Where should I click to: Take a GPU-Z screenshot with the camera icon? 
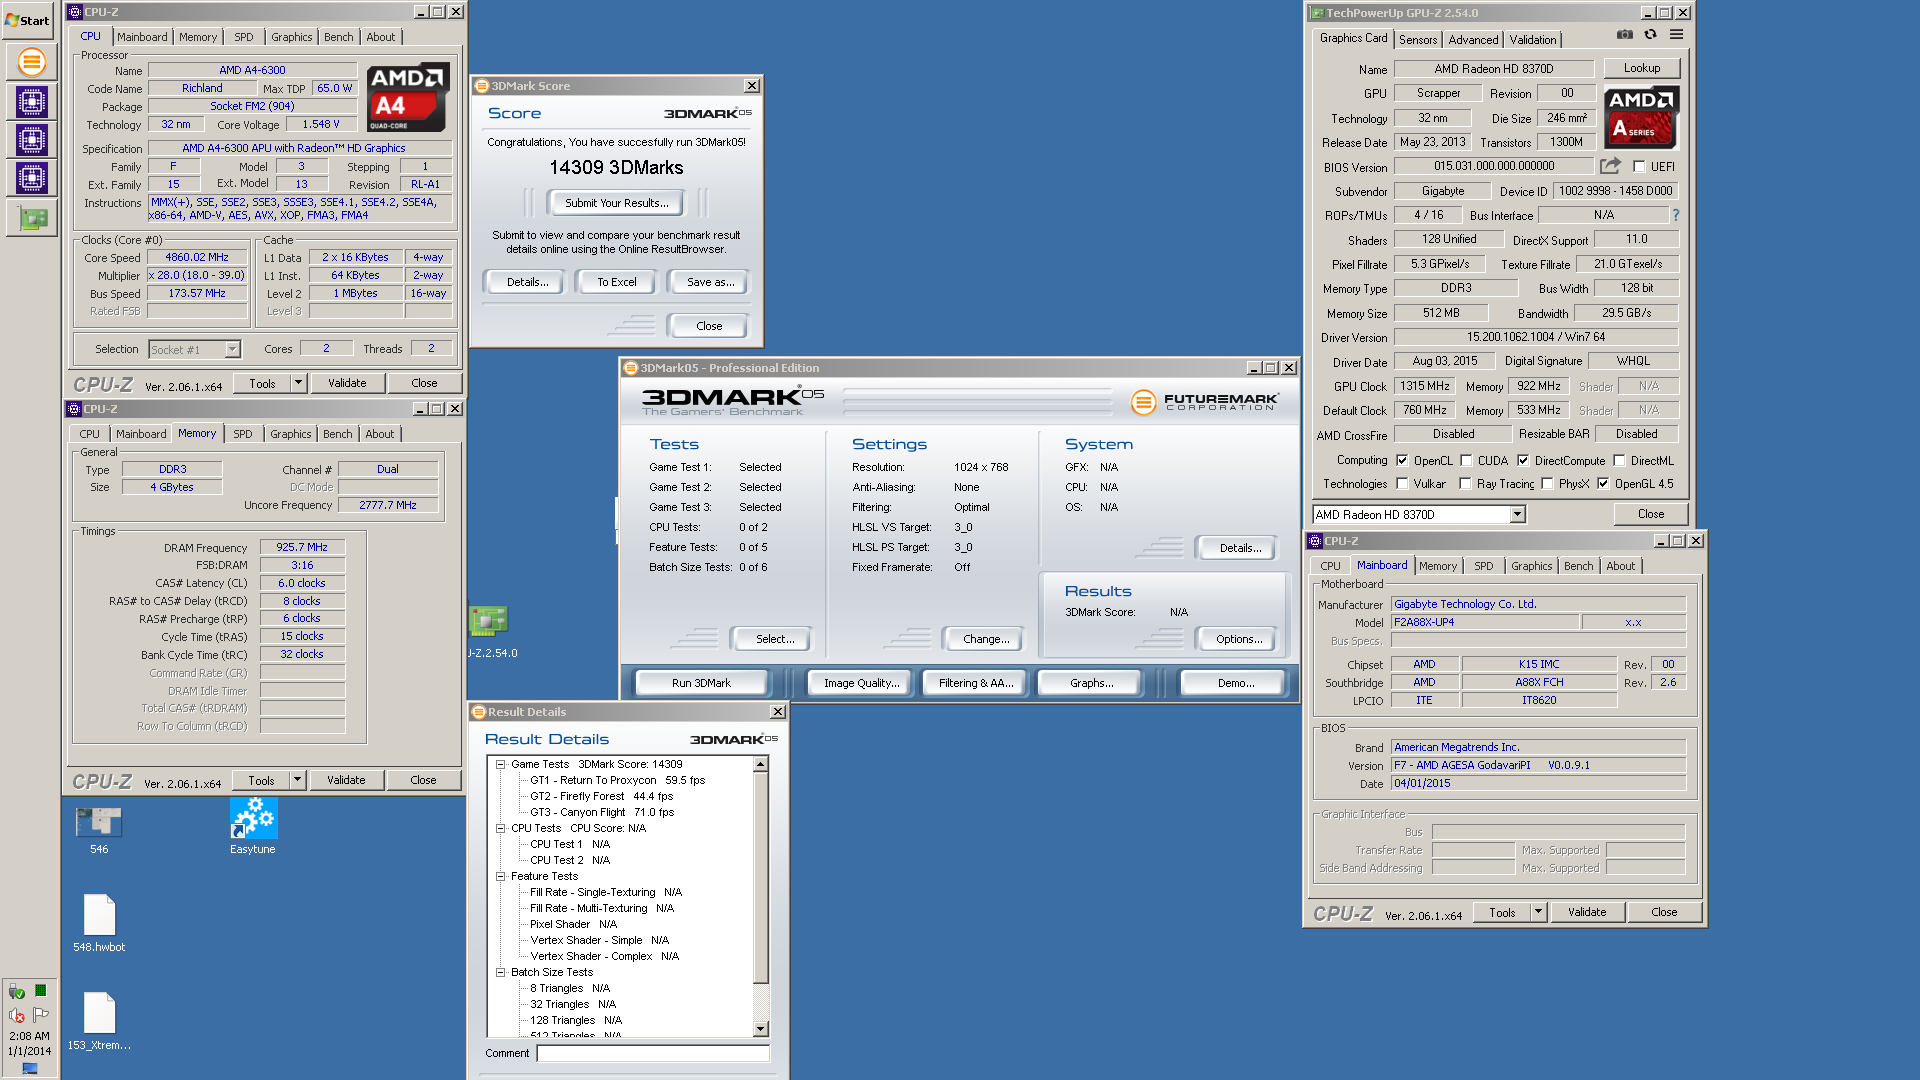pyautogui.click(x=1625, y=35)
